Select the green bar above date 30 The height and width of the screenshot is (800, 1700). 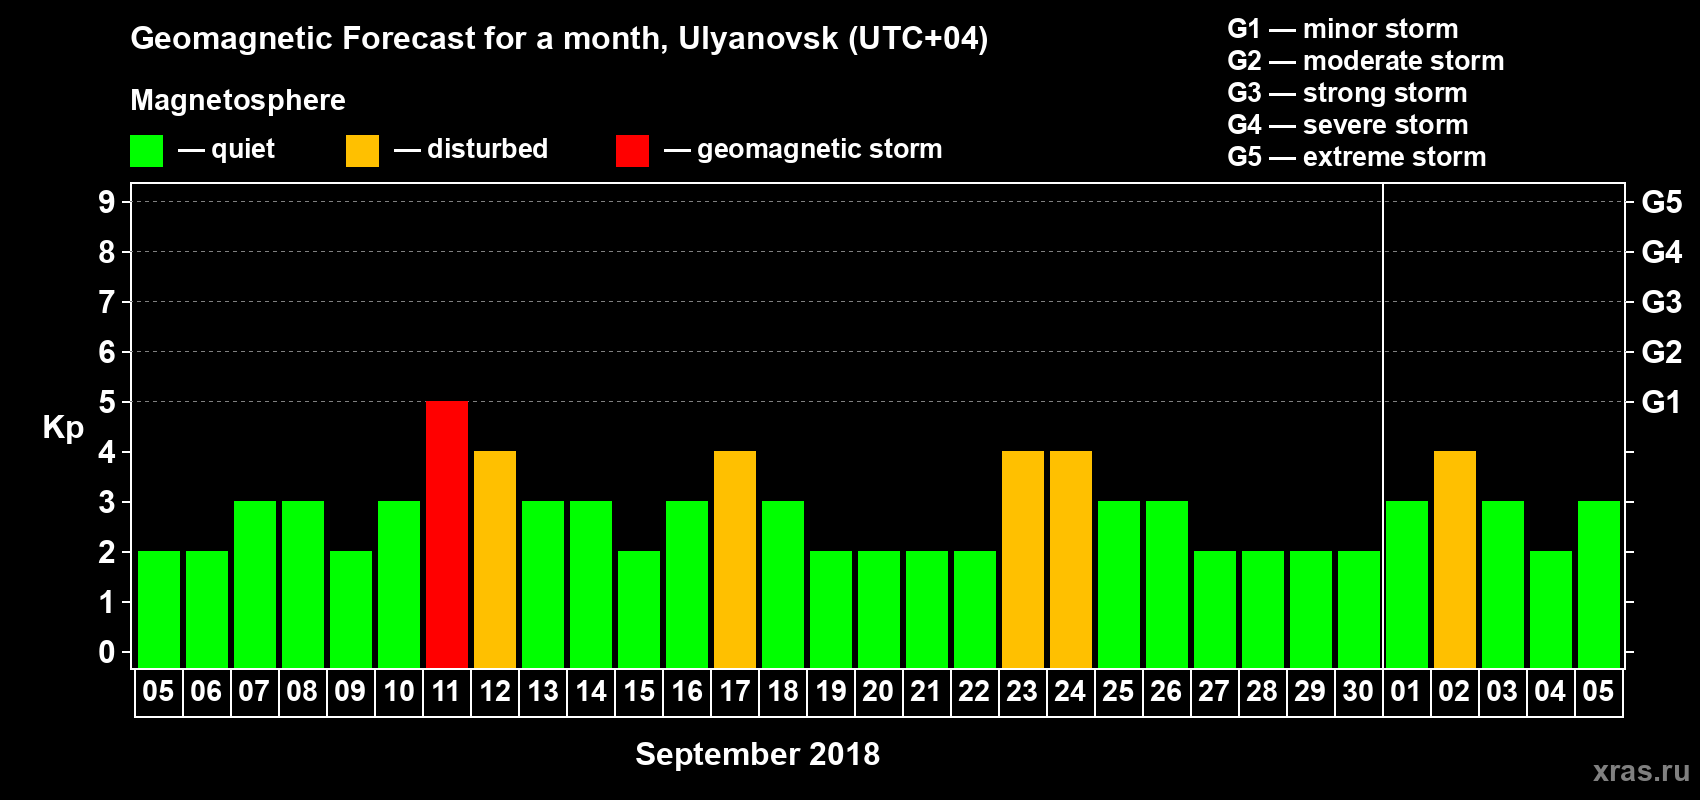tap(1359, 609)
